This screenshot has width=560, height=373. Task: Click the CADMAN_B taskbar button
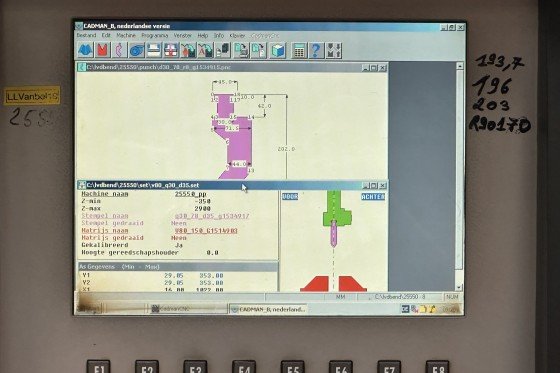pyautogui.click(x=268, y=309)
